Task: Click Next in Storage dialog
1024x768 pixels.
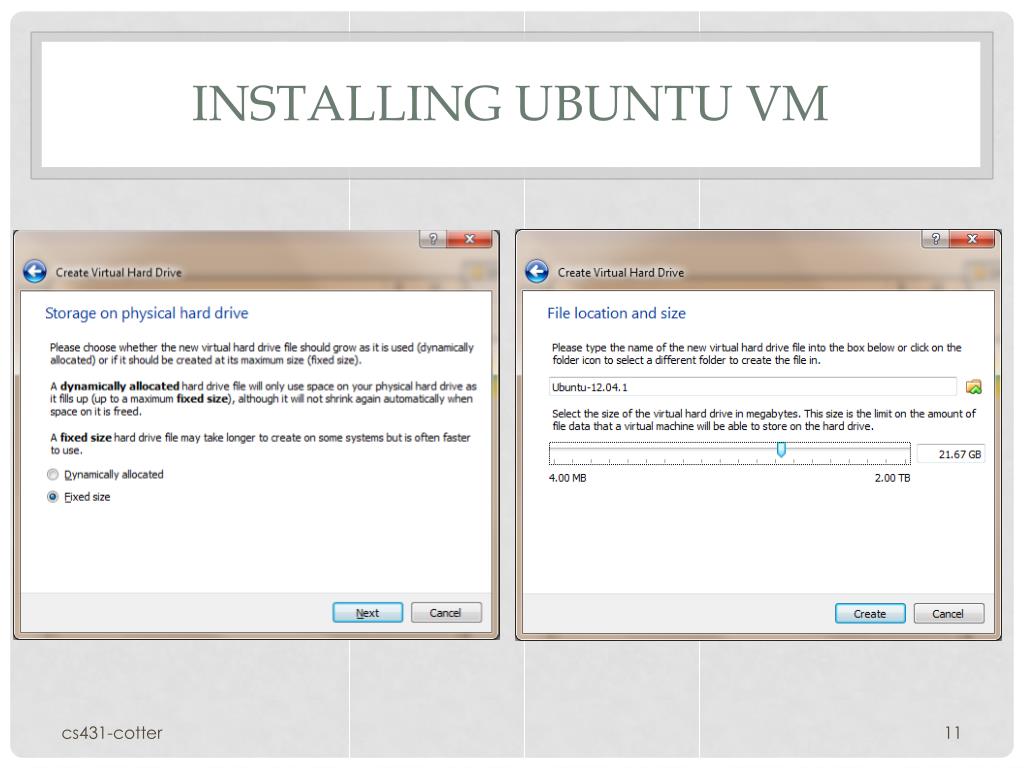Action: point(368,613)
